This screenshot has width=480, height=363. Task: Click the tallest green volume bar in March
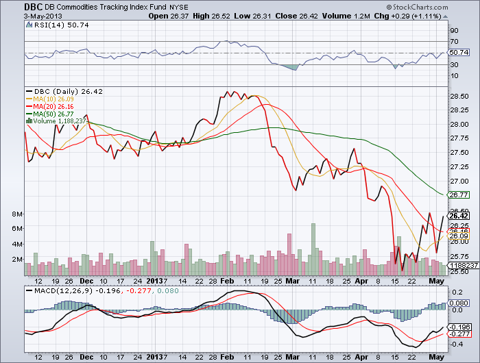point(313,249)
